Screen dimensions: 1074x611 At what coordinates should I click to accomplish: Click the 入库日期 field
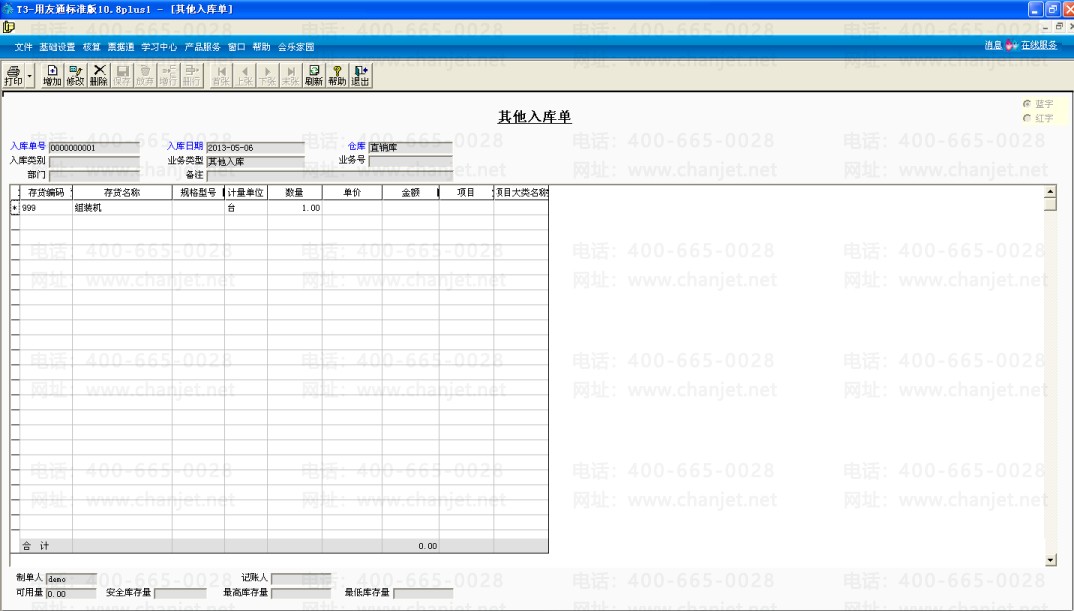click(255, 148)
